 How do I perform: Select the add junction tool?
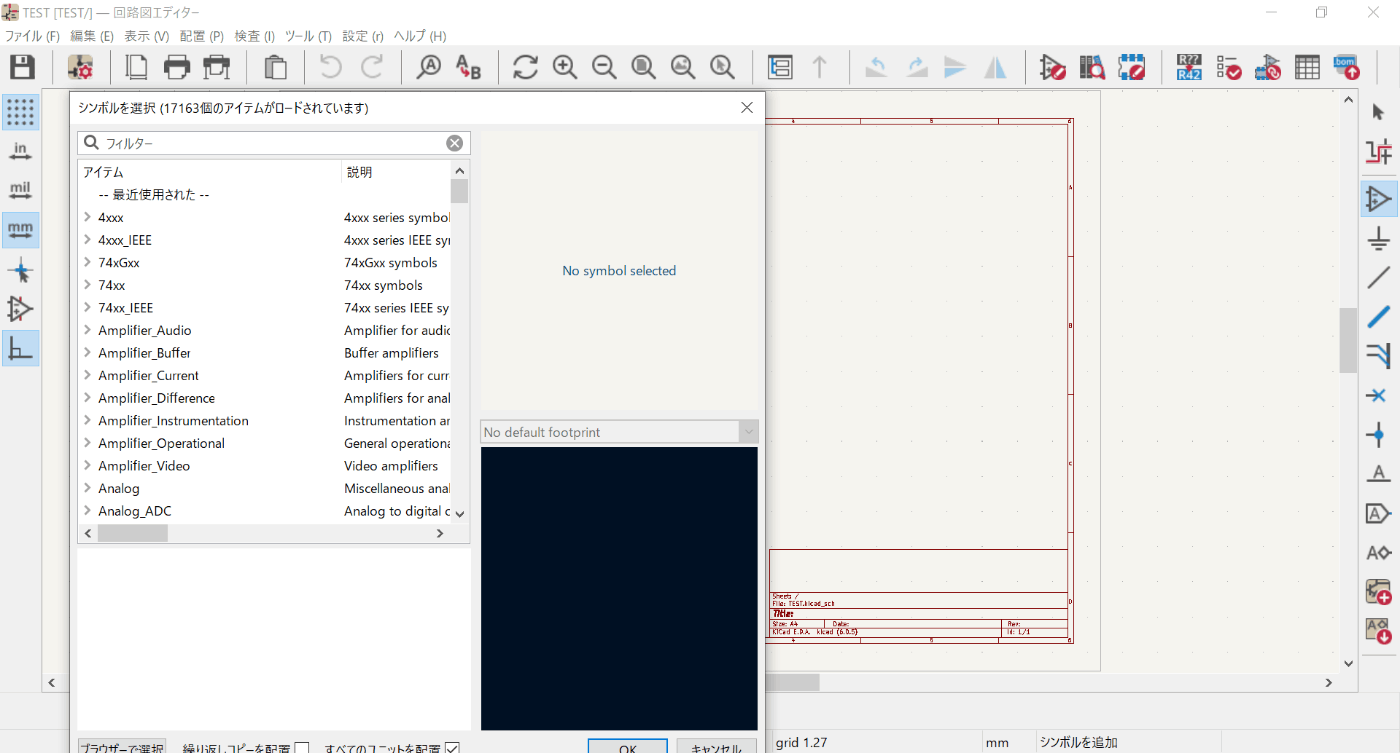click(x=1379, y=434)
